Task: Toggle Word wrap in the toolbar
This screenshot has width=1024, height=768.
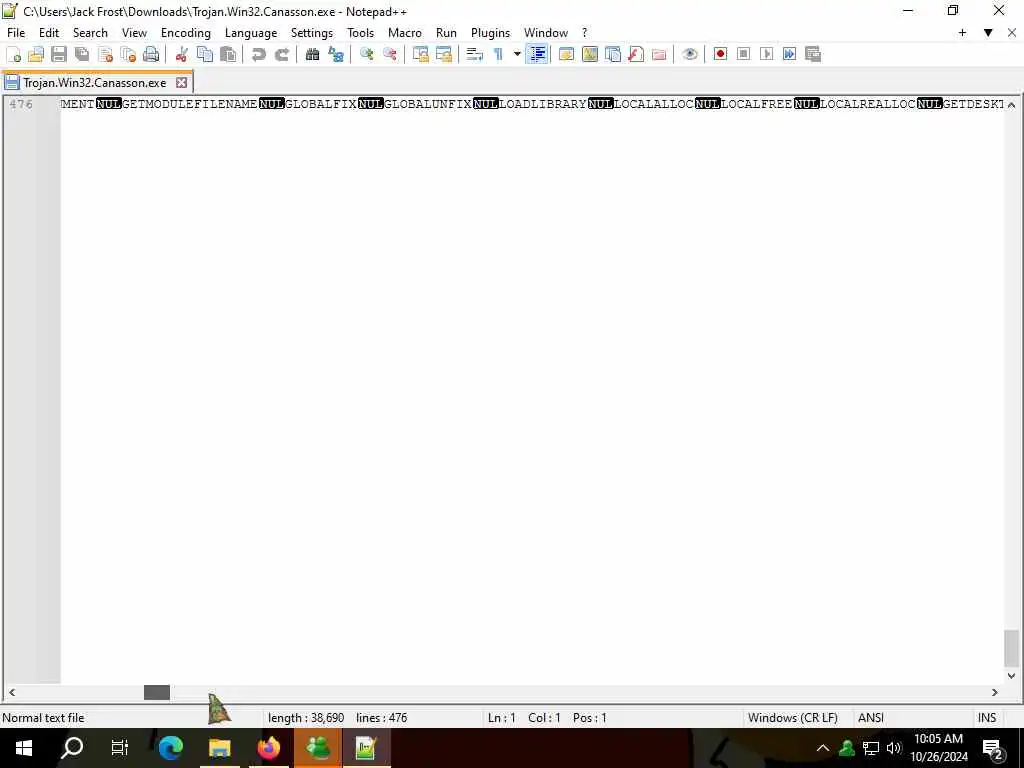Action: [475, 54]
